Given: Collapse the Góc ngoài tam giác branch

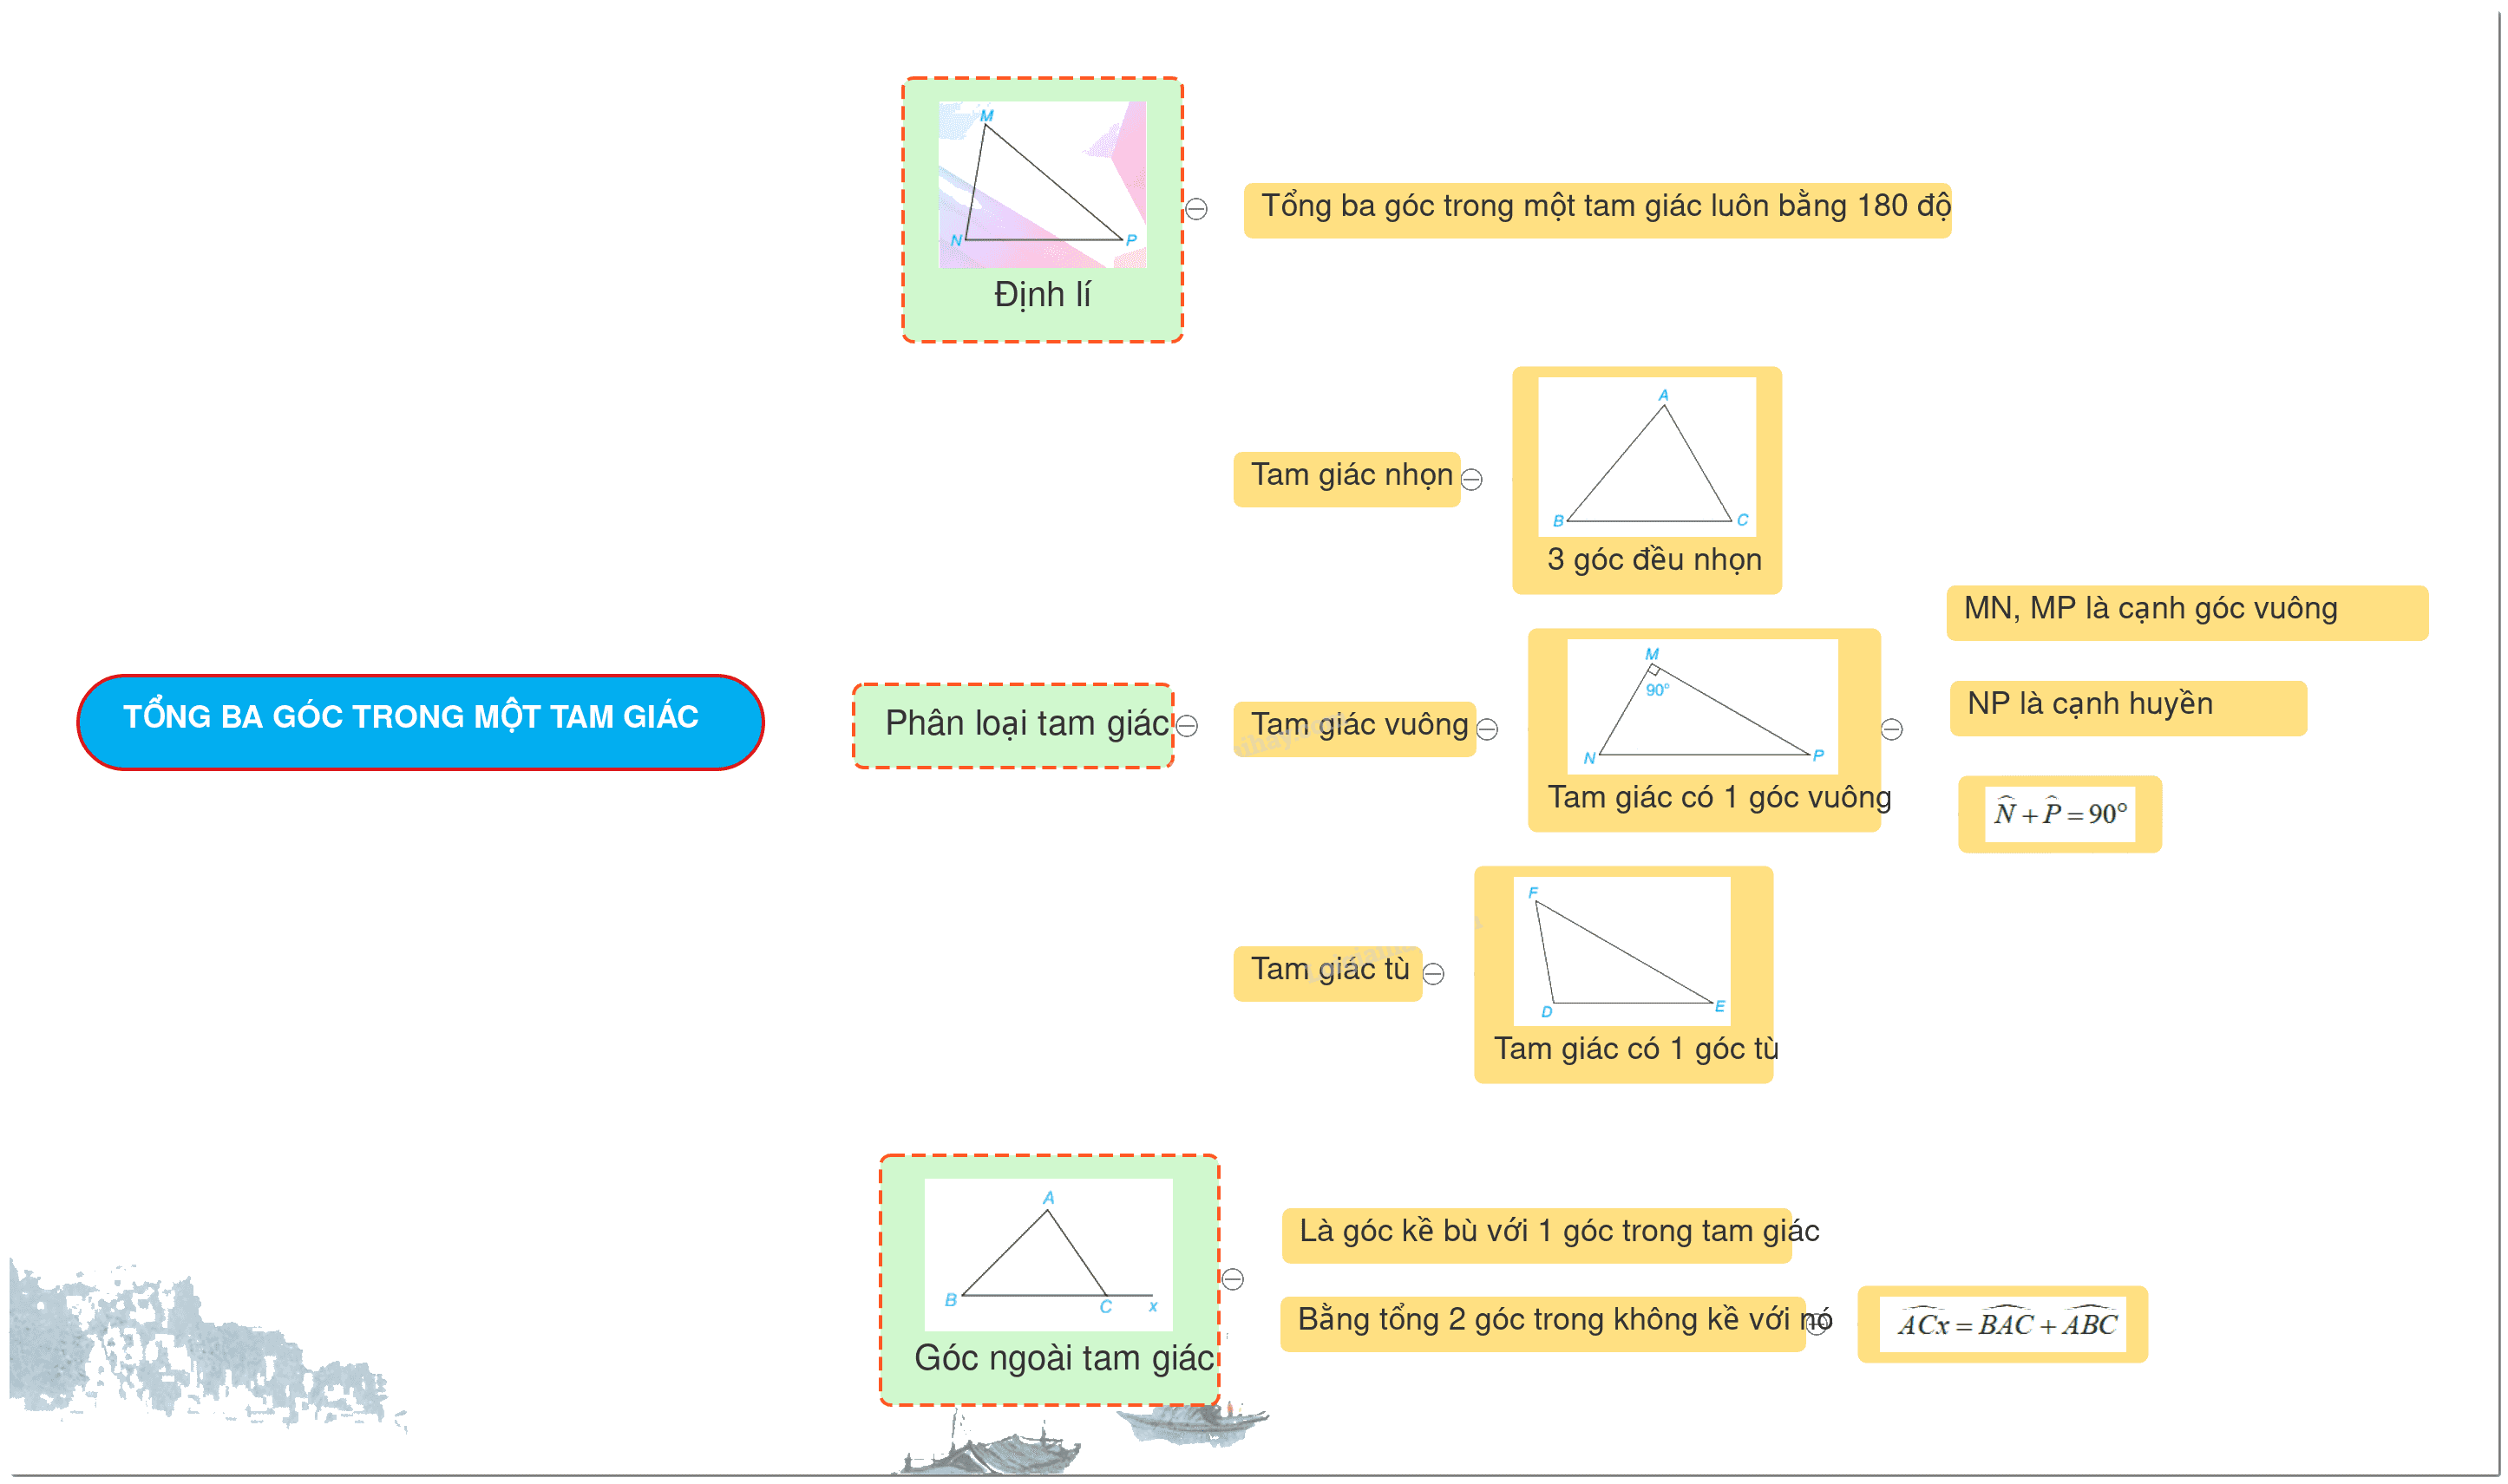Looking at the screenshot, I should [1233, 1279].
